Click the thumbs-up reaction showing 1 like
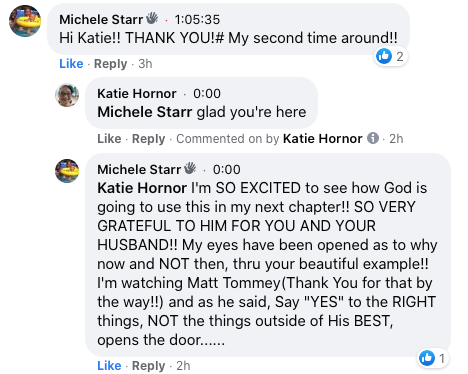 [x=433, y=358]
